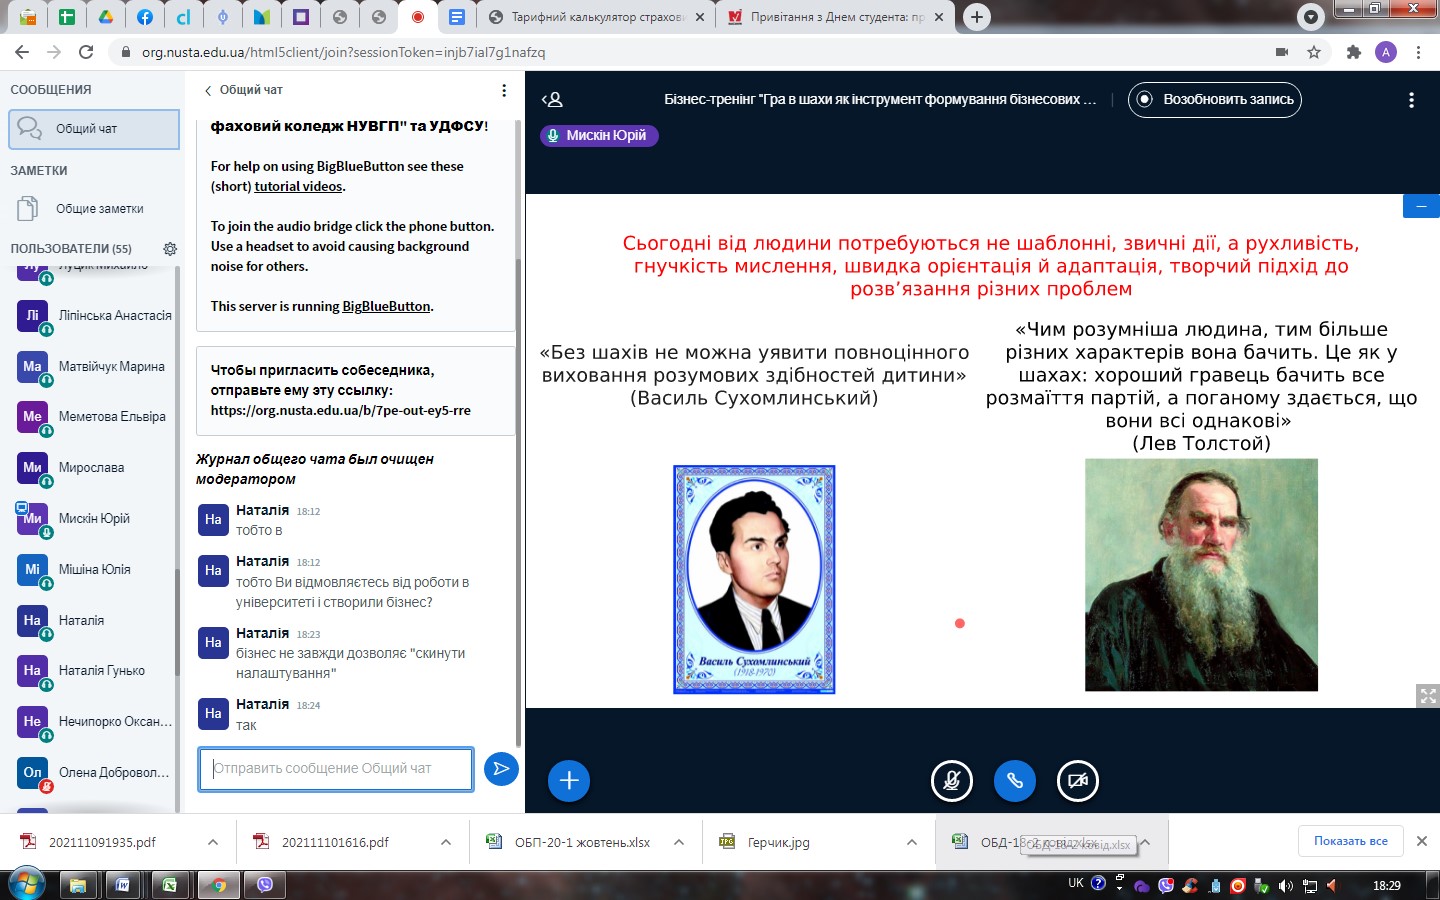The image size is (1440, 900).
Task: Select user Олена Доброволь...
Action: pos(95,772)
